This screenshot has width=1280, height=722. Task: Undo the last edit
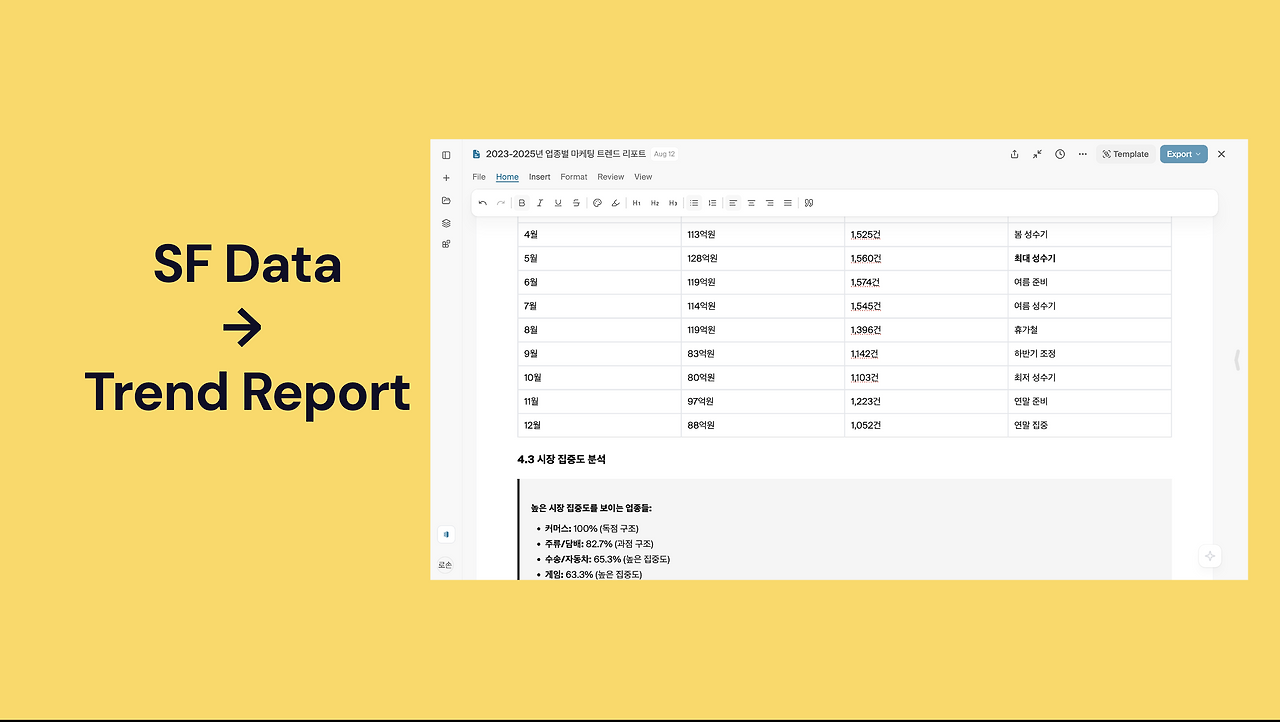click(x=483, y=203)
